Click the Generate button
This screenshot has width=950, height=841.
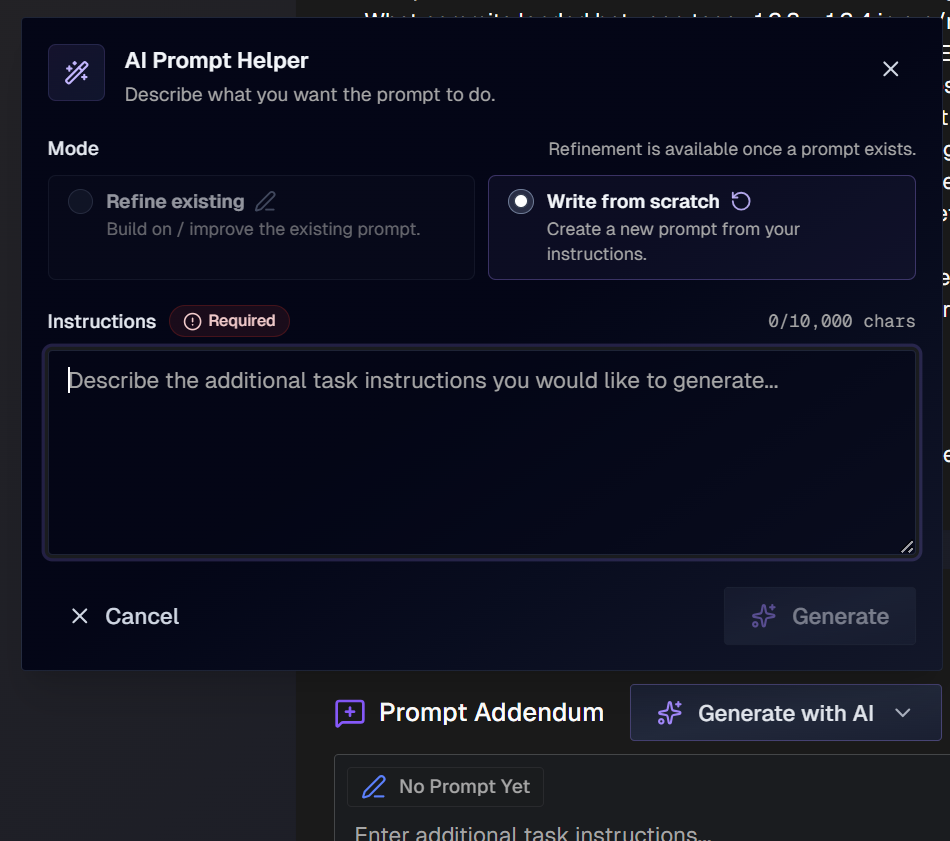(819, 616)
